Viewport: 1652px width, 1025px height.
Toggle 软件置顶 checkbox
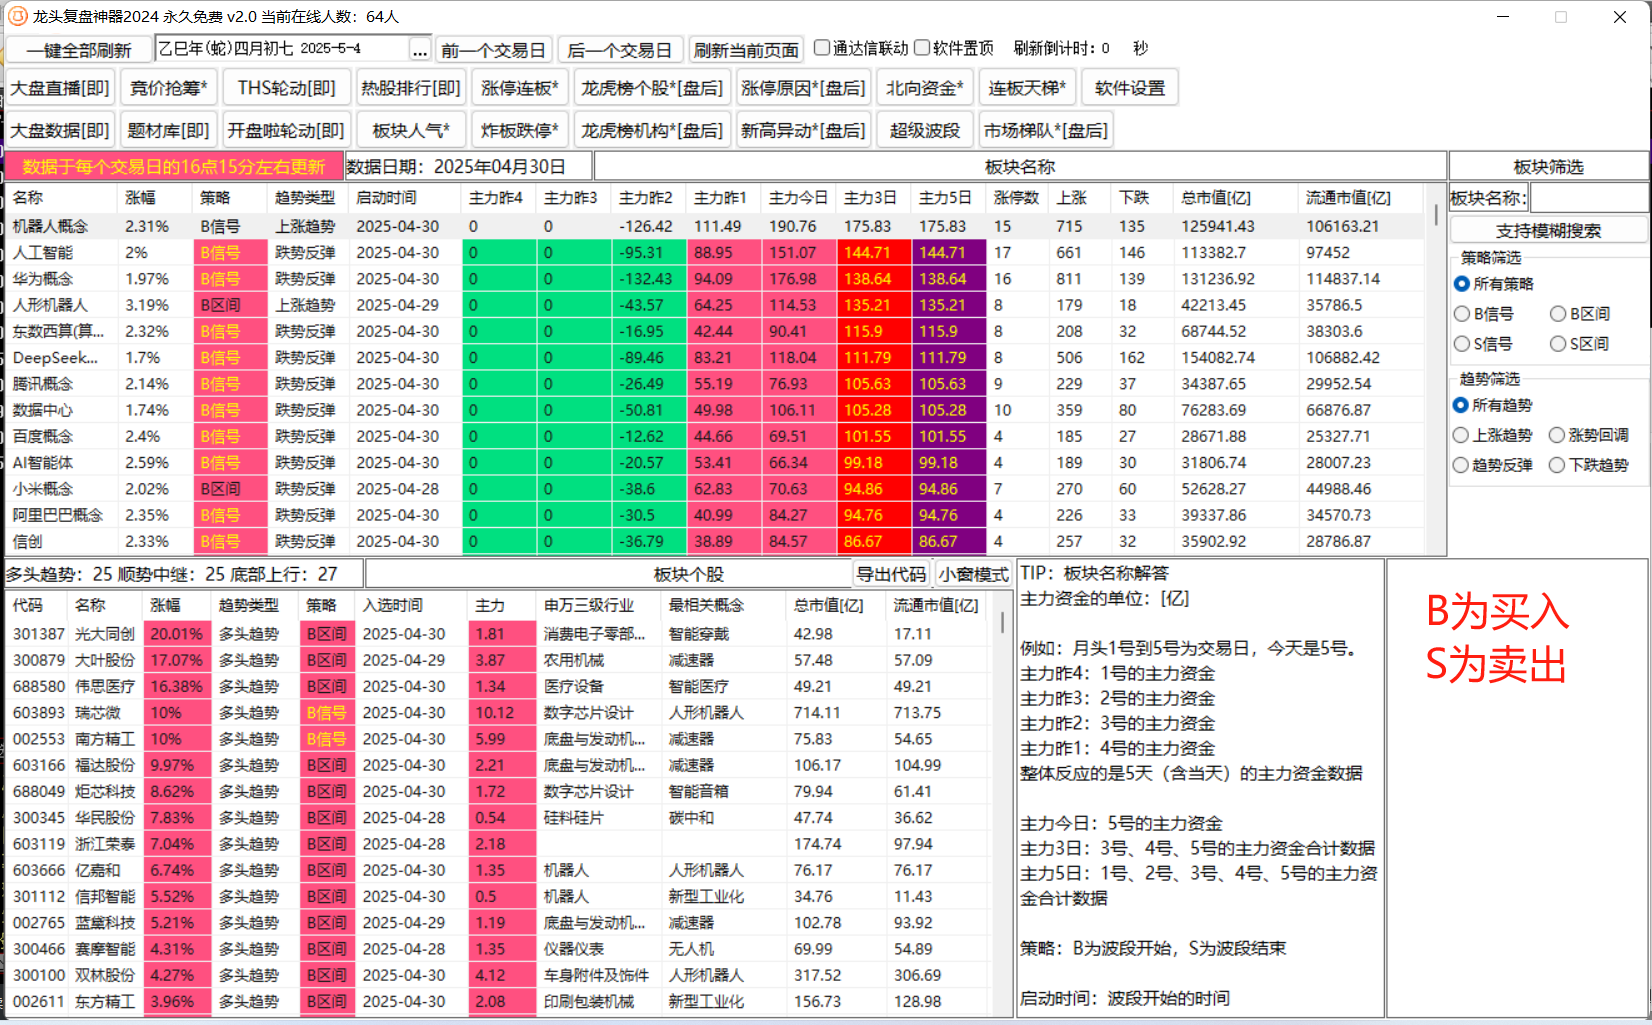click(922, 47)
